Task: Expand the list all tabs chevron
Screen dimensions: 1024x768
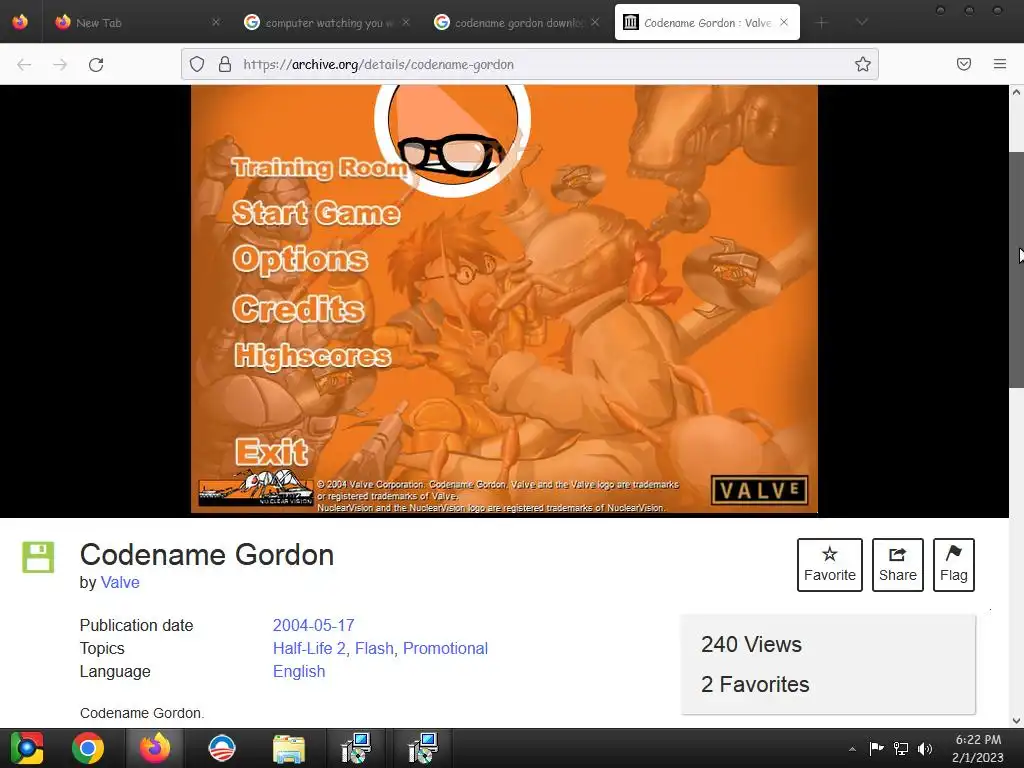Action: [x=862, y=23]
